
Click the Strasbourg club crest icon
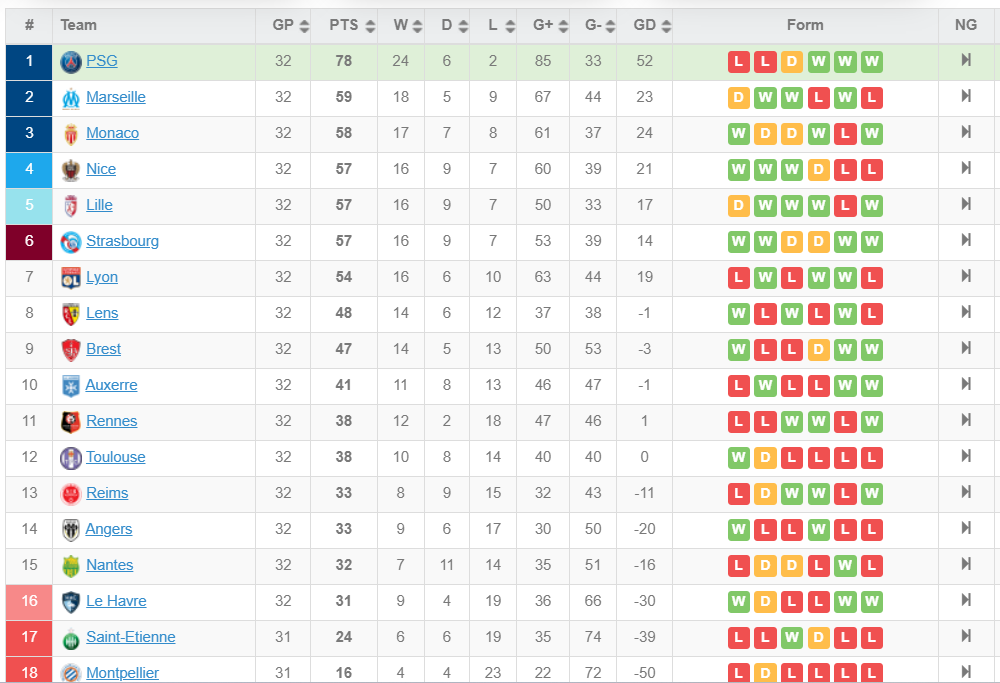71,242
